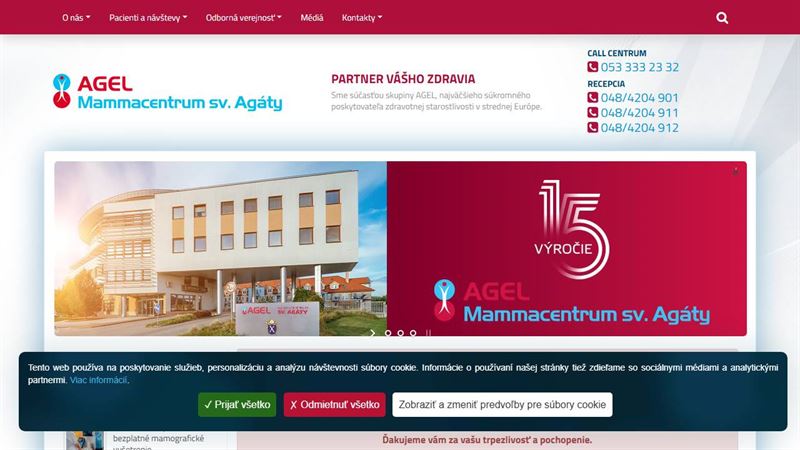The height and width of the screenshot is (450, 800).
Task: Select the first carousel slide dot
Action: click(388, 333)
